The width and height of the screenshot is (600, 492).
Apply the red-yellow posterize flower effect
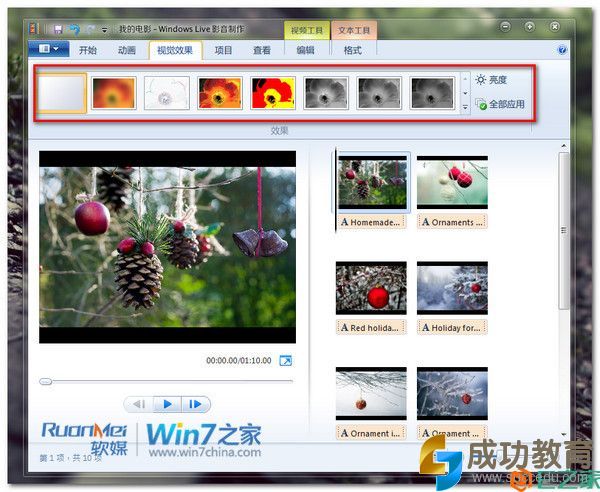(273, 93)
